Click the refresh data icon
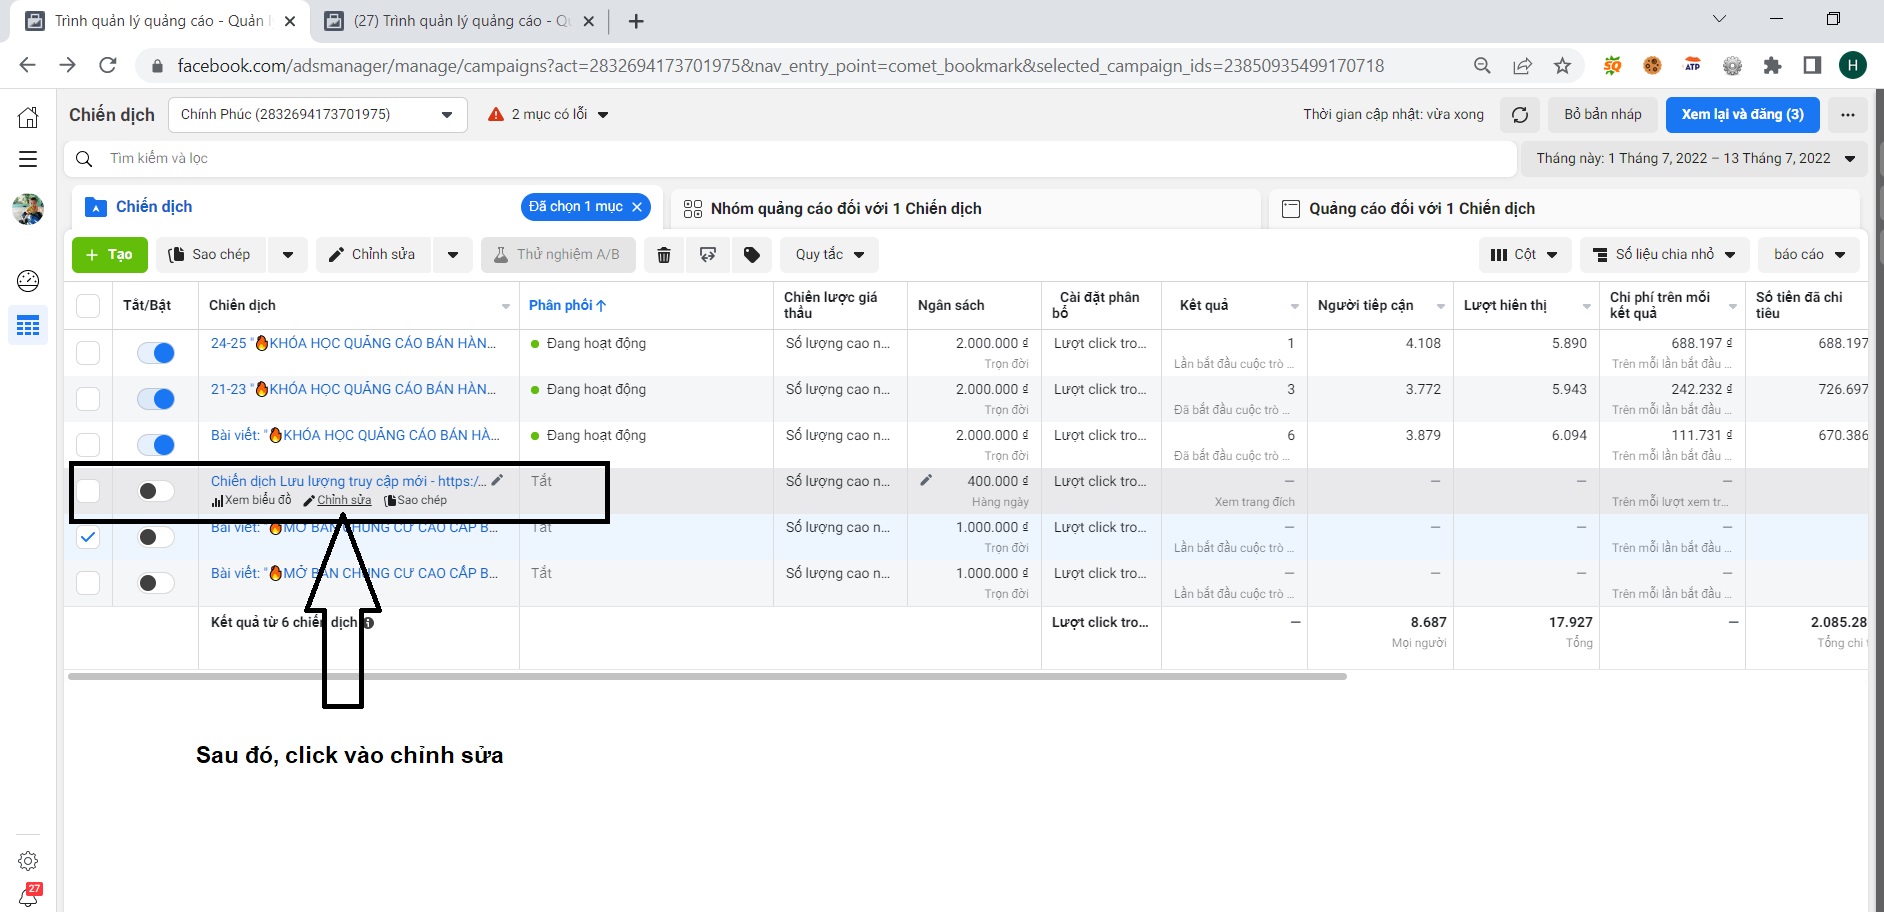This screenshot has height=912, width=1884. tap(1520, 115)
